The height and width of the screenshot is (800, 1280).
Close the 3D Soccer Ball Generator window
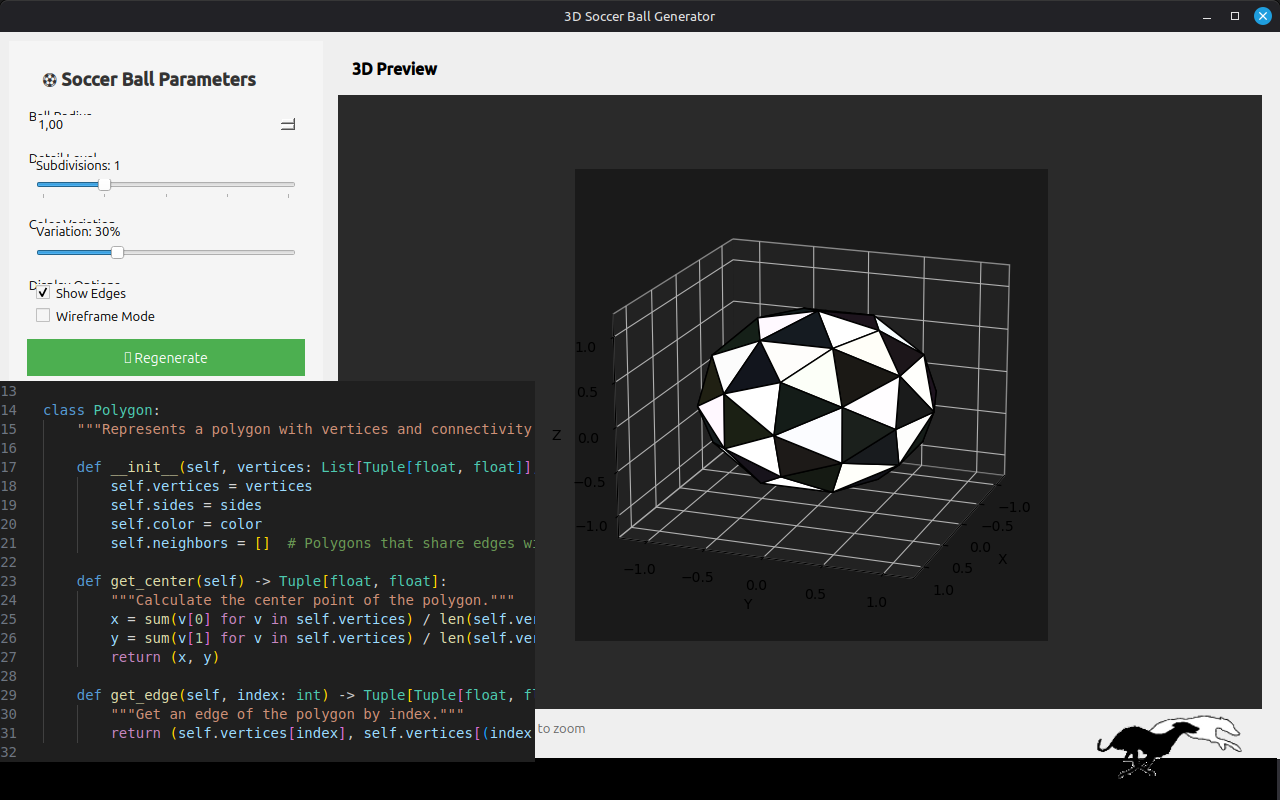coord(1262,16)
